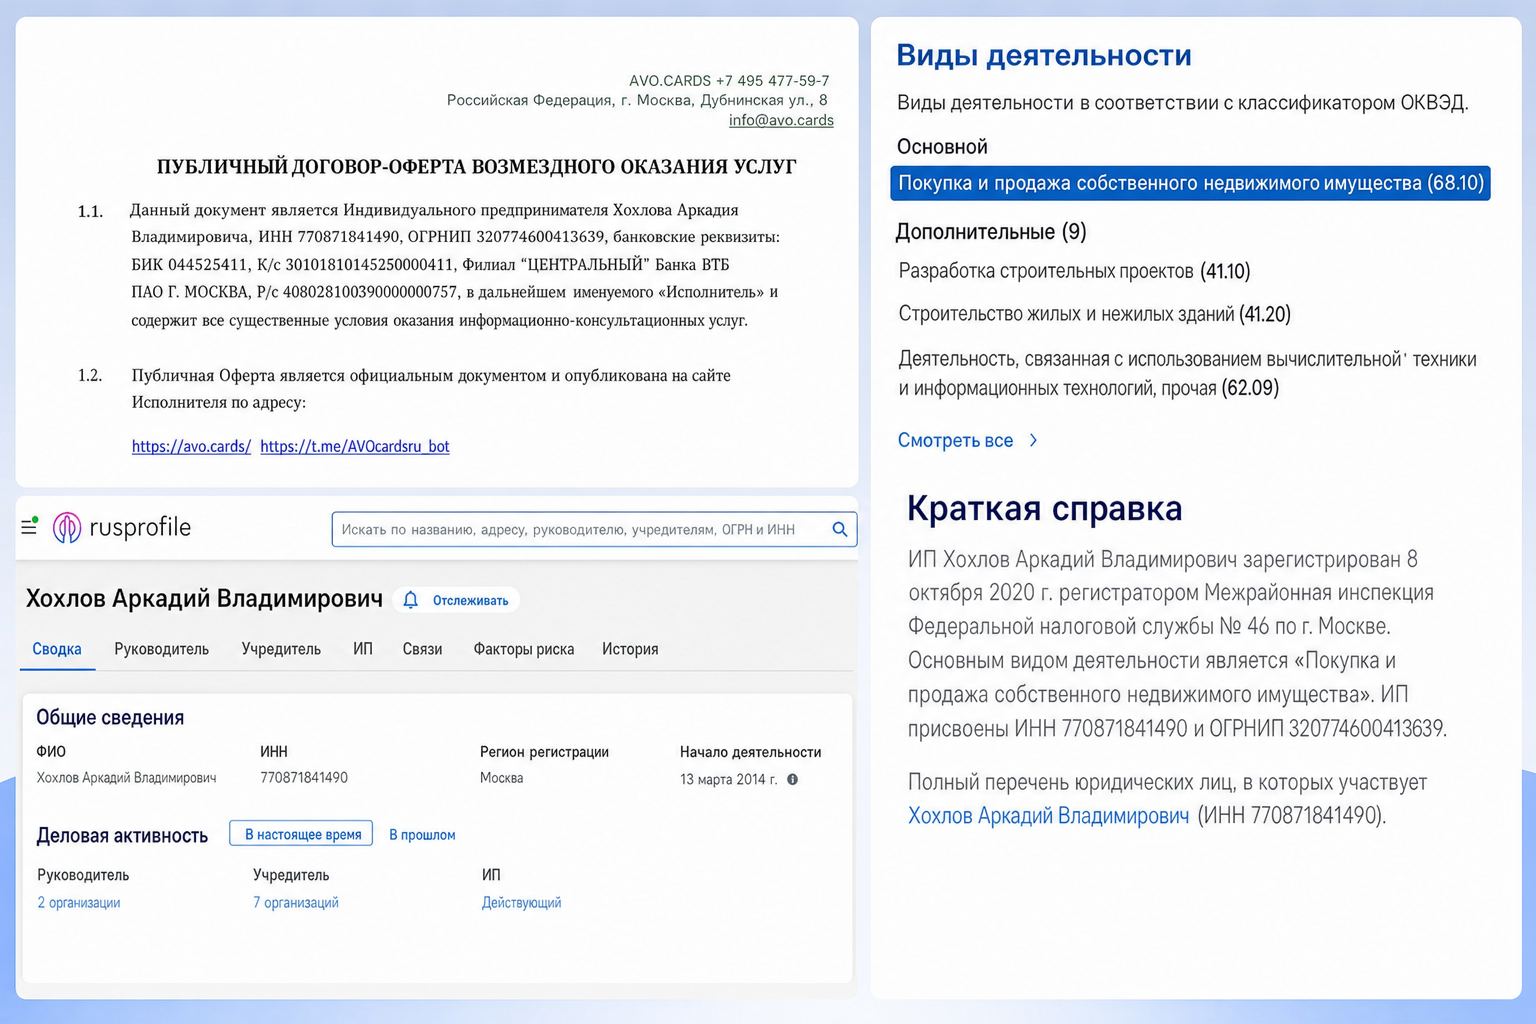Image resolution: width=1536 pixels, height=1024 pixels.
Task: Open the 7 организаций link
Action: (296, 903)
